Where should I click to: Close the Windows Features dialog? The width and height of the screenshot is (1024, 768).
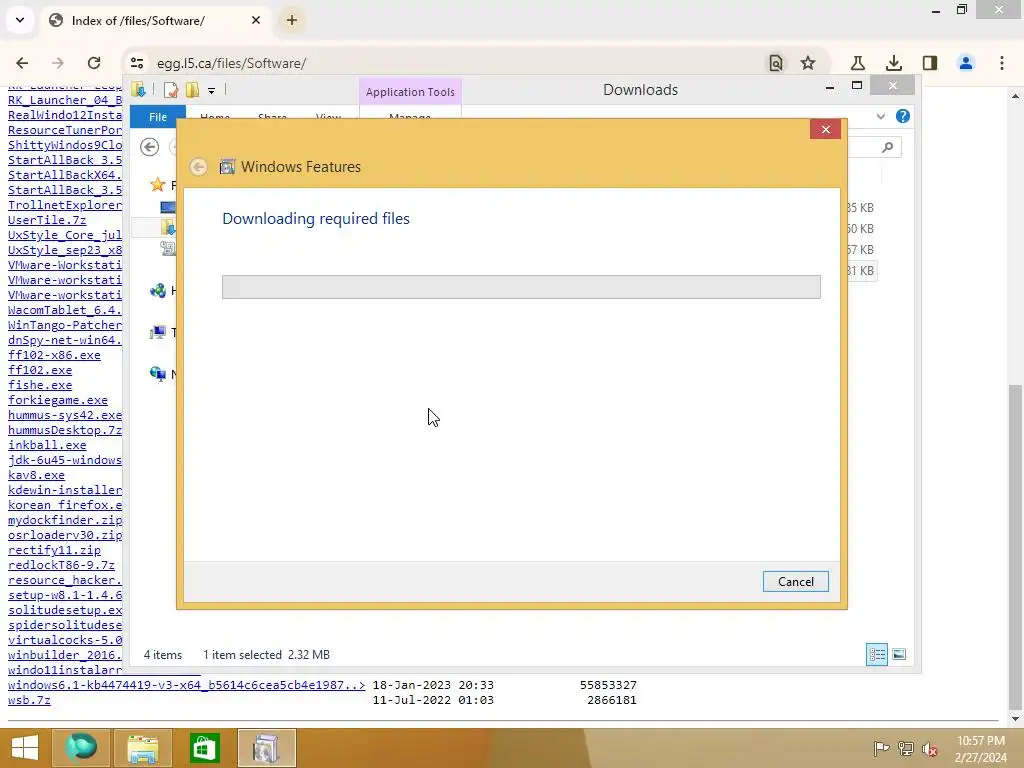[825, 129]
